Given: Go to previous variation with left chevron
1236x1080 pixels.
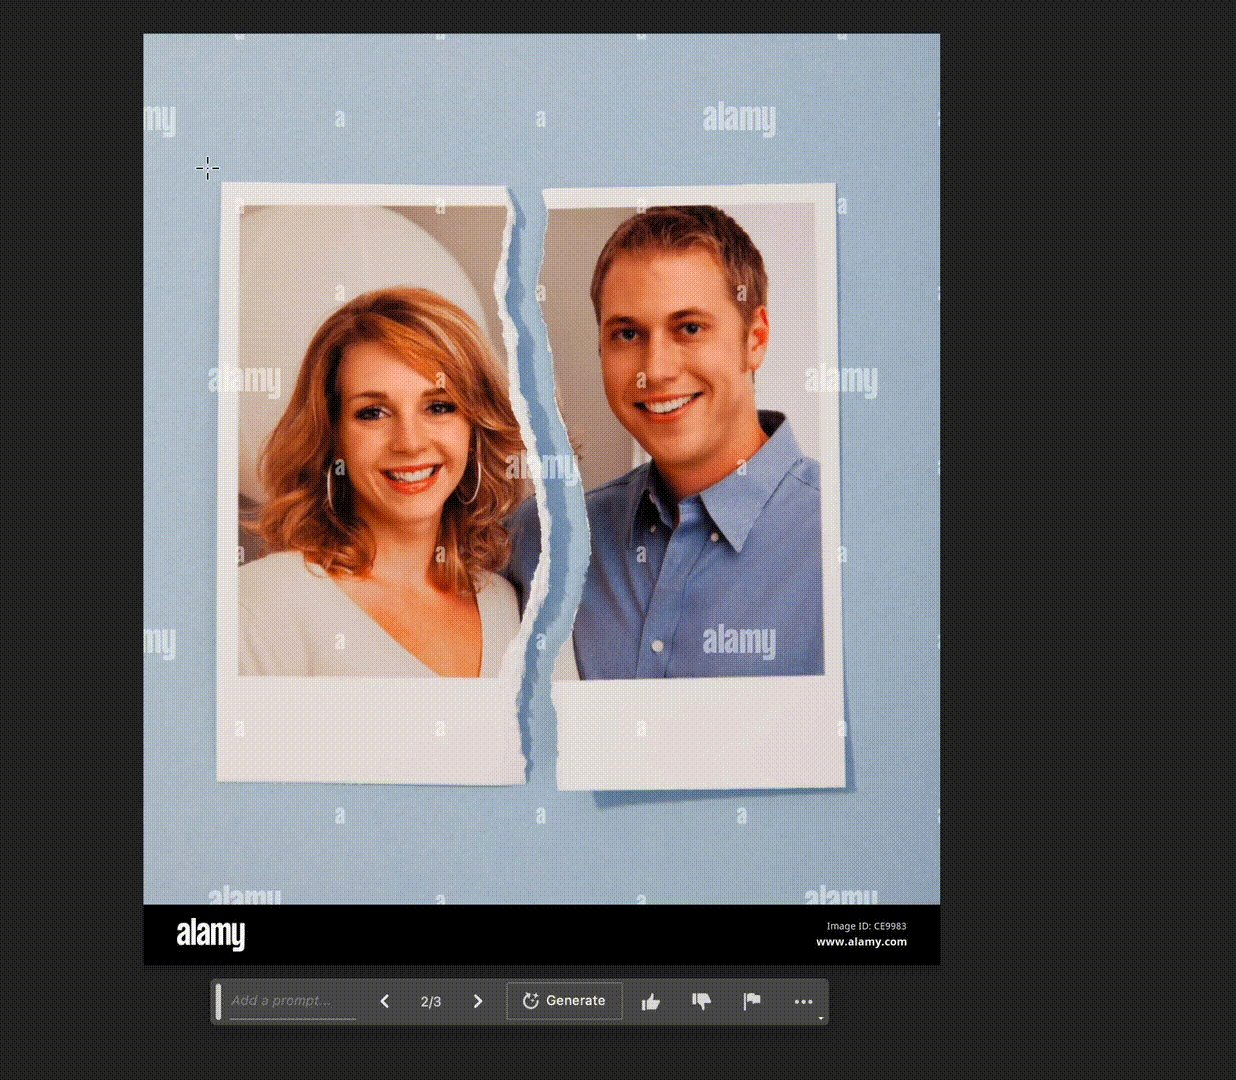Looking at the screenshot, I should (x=384, y=1001).
